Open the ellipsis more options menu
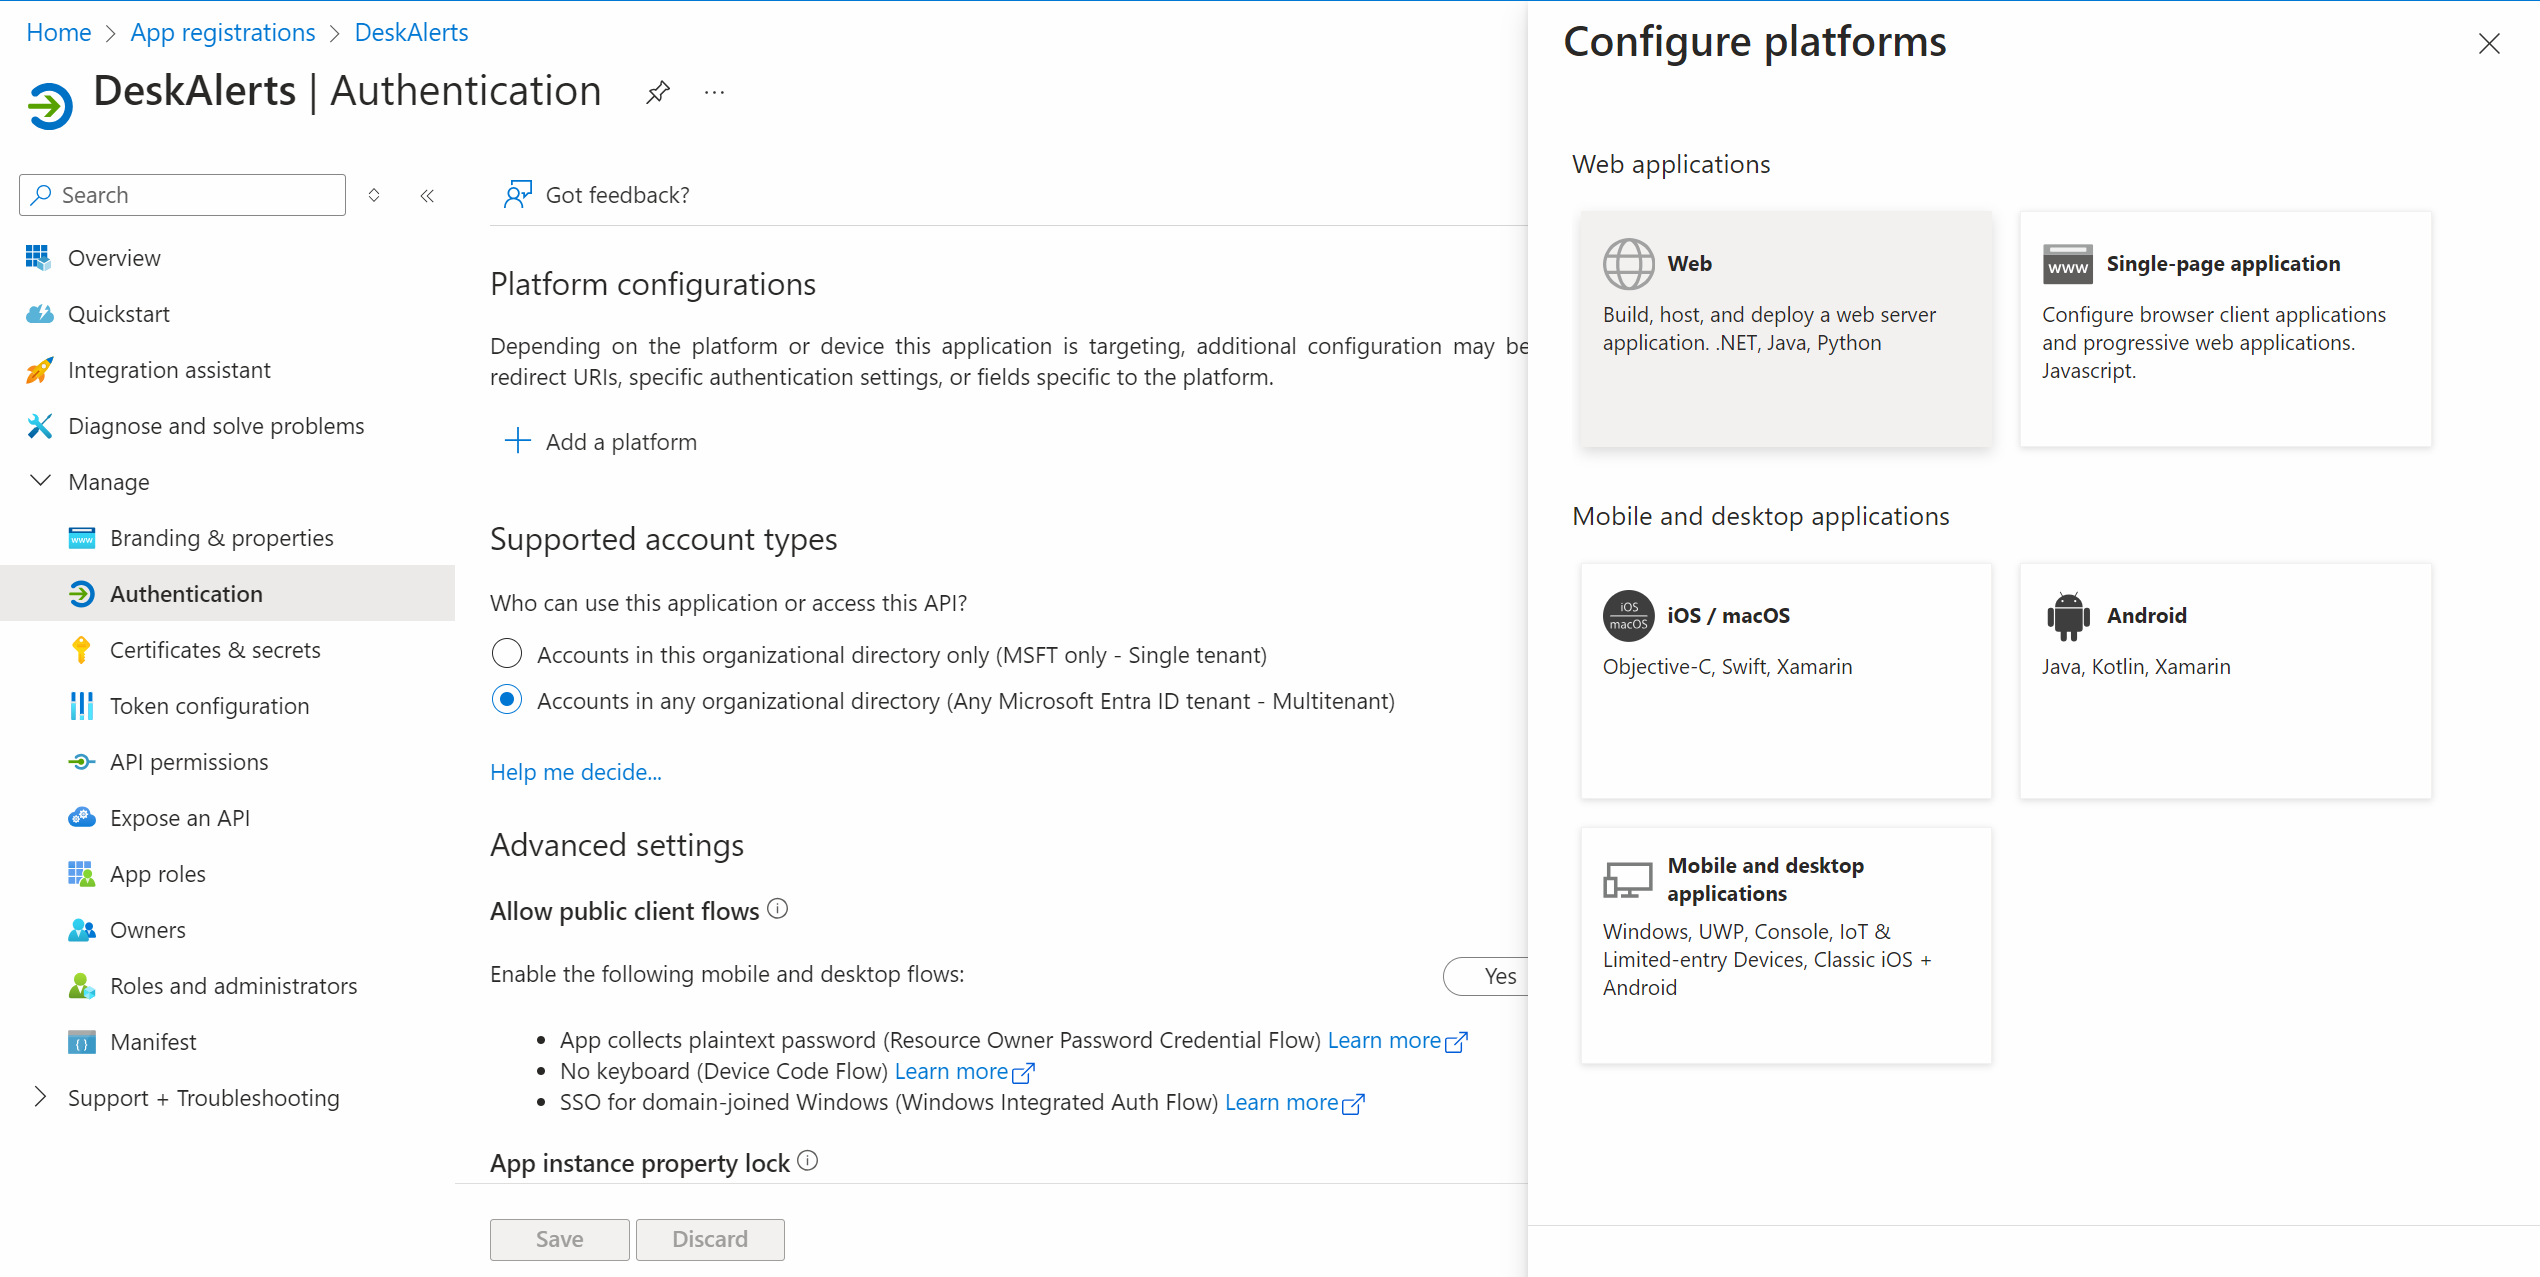This screenshot has height=1277, width=2540. tap(714, 93)
